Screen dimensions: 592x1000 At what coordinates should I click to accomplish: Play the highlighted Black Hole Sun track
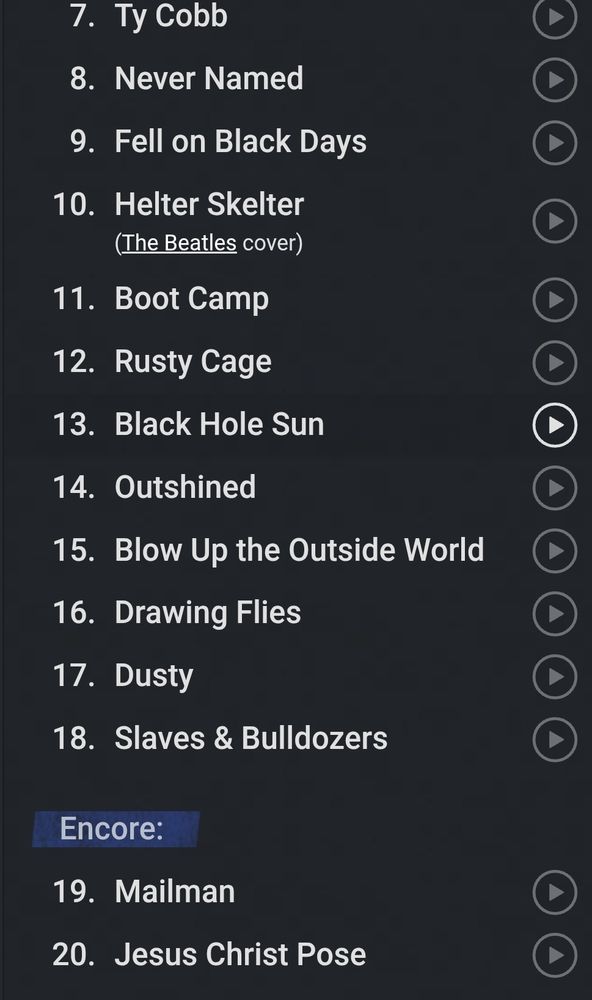coord(554,425)
